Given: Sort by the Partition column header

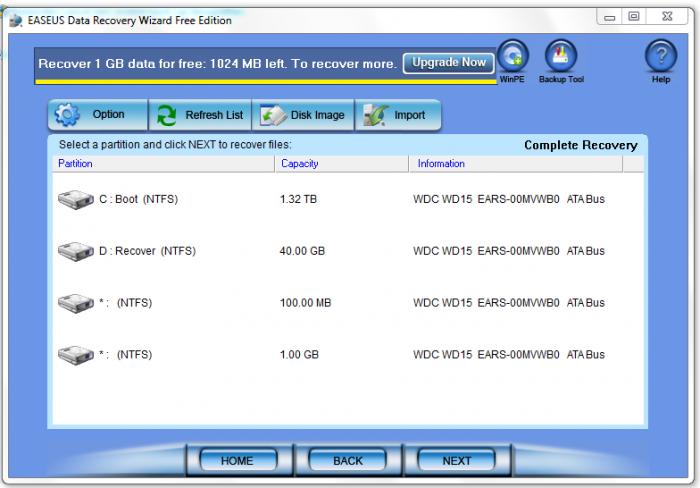Looking at the screenshot, I should click(x=163, y=164).
